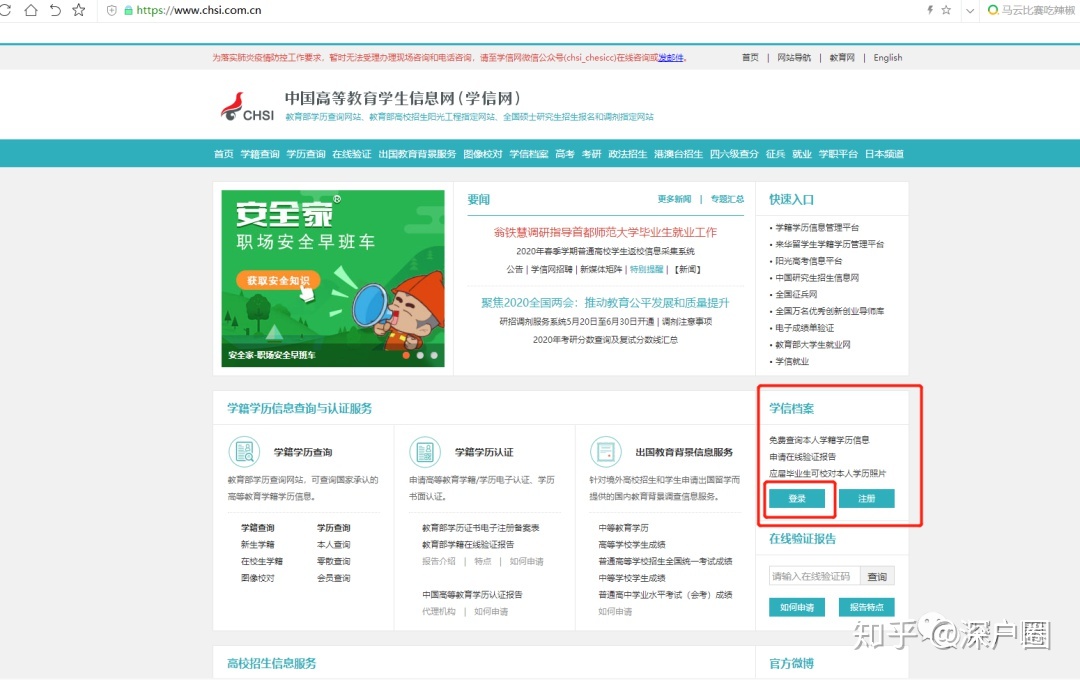
Task: Click the English link at top
Action: point(888,58)
